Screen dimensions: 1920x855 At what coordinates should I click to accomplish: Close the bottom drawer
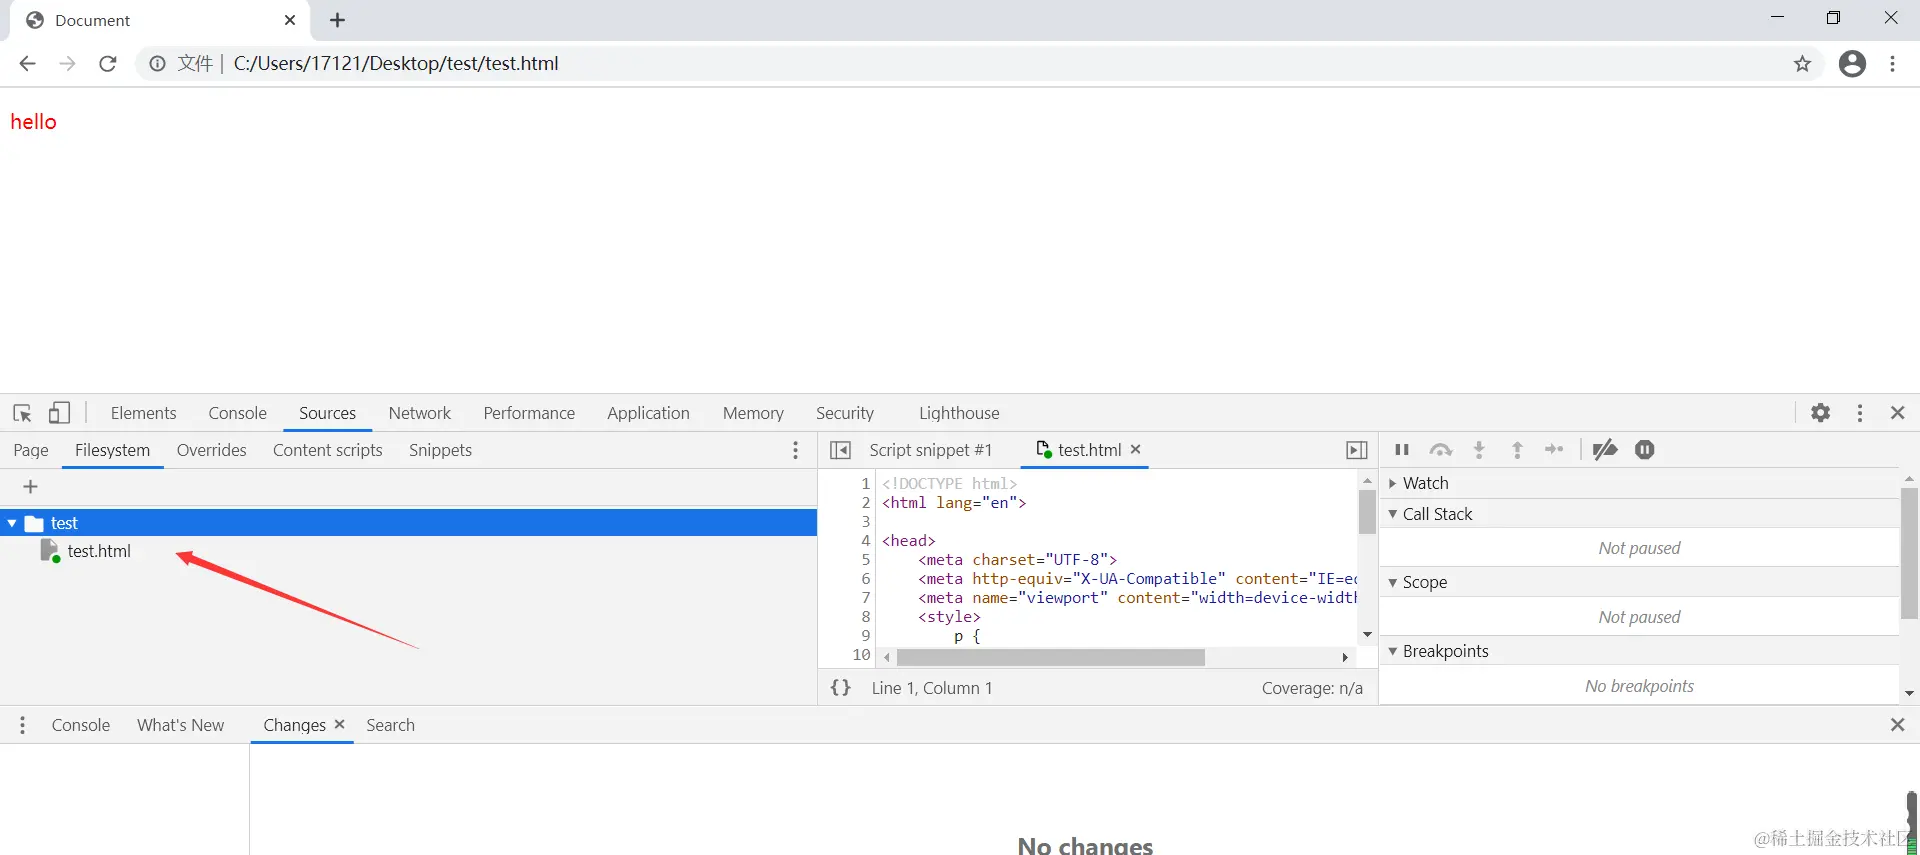click(x=1897, y=725)
